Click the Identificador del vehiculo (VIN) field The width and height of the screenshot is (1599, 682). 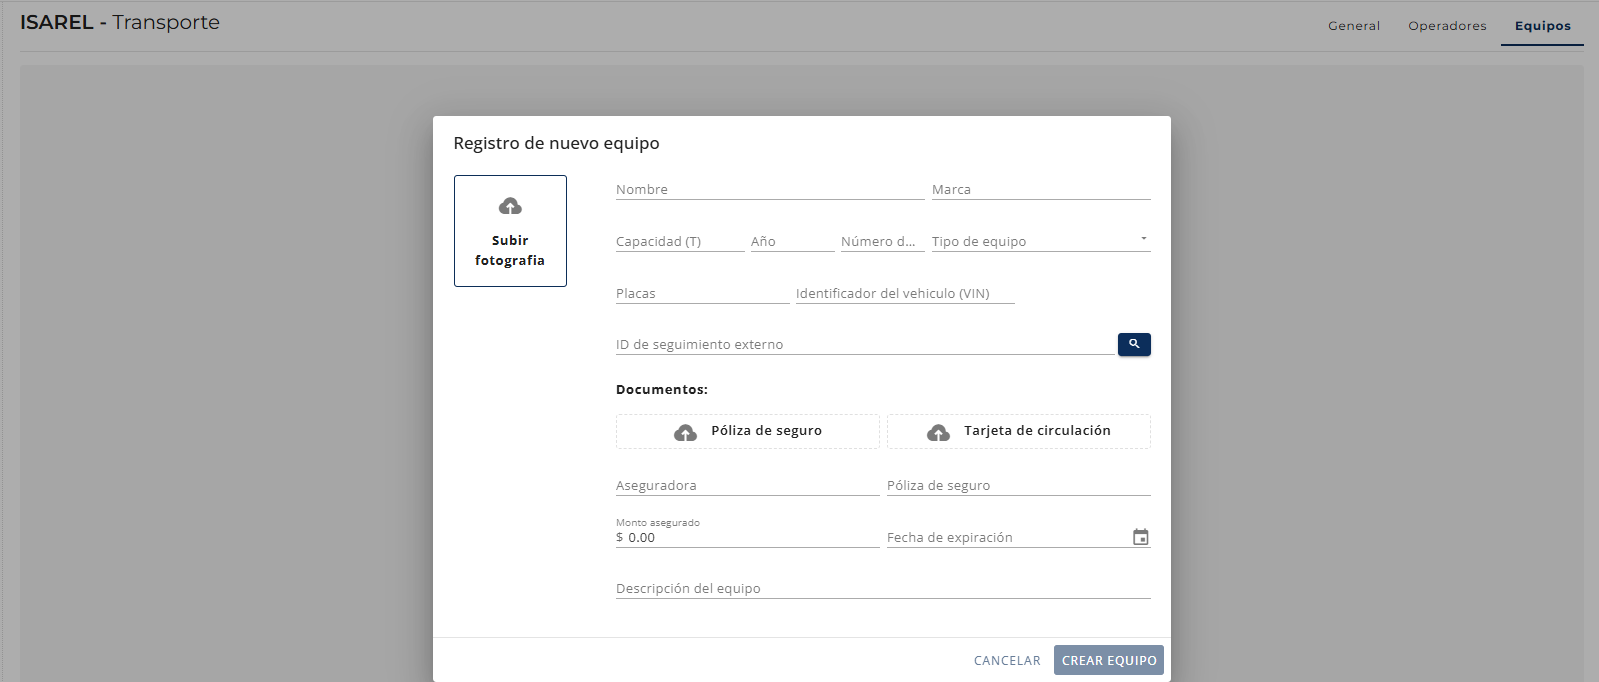pyautogui.click(x=905, y=293)
